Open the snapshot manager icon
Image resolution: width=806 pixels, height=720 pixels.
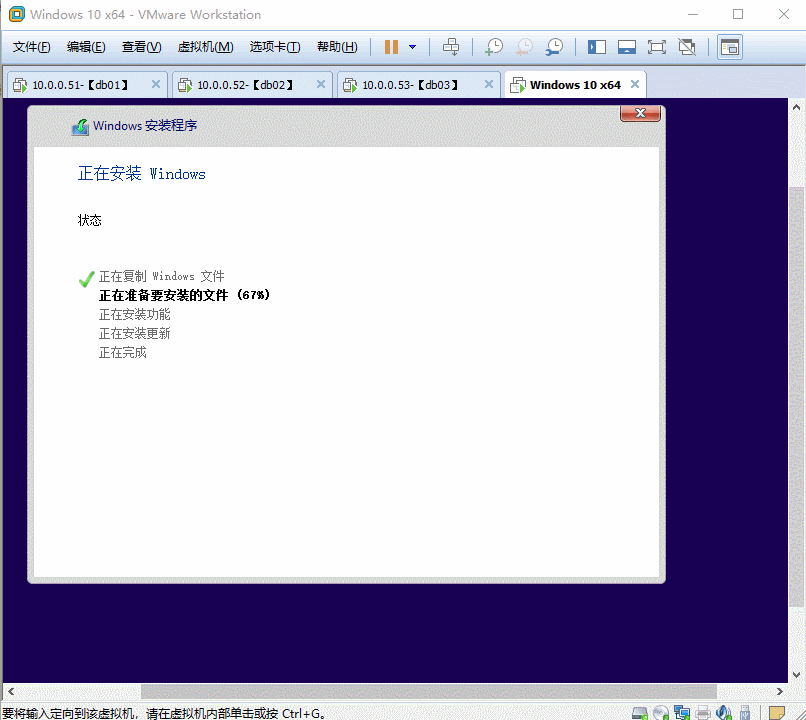[555, 47]
